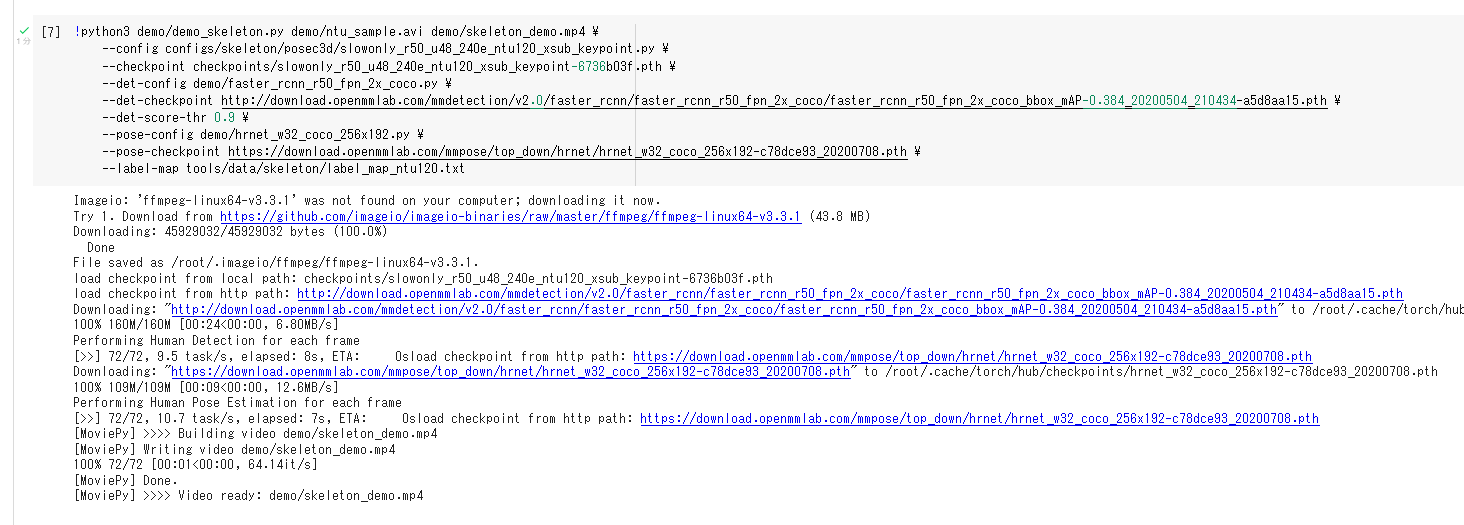
Task: Place cursor on the --checkpoint slowonly line
Action: pos(389,67)
